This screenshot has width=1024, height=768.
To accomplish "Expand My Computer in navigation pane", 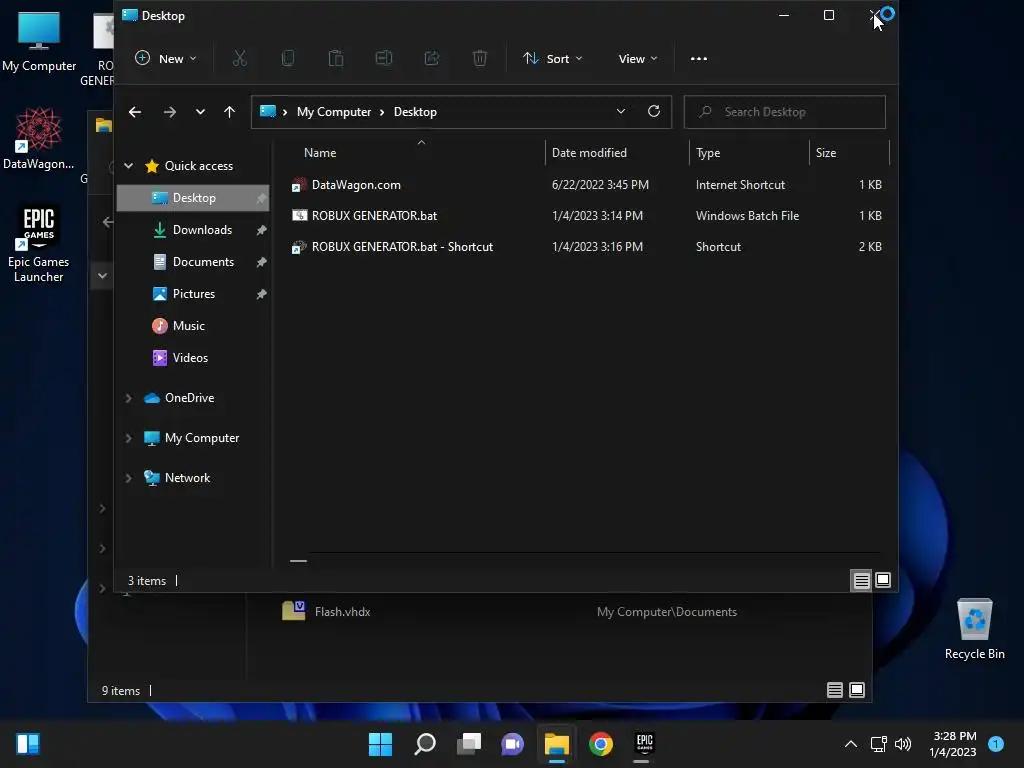I will pos(129,438).
